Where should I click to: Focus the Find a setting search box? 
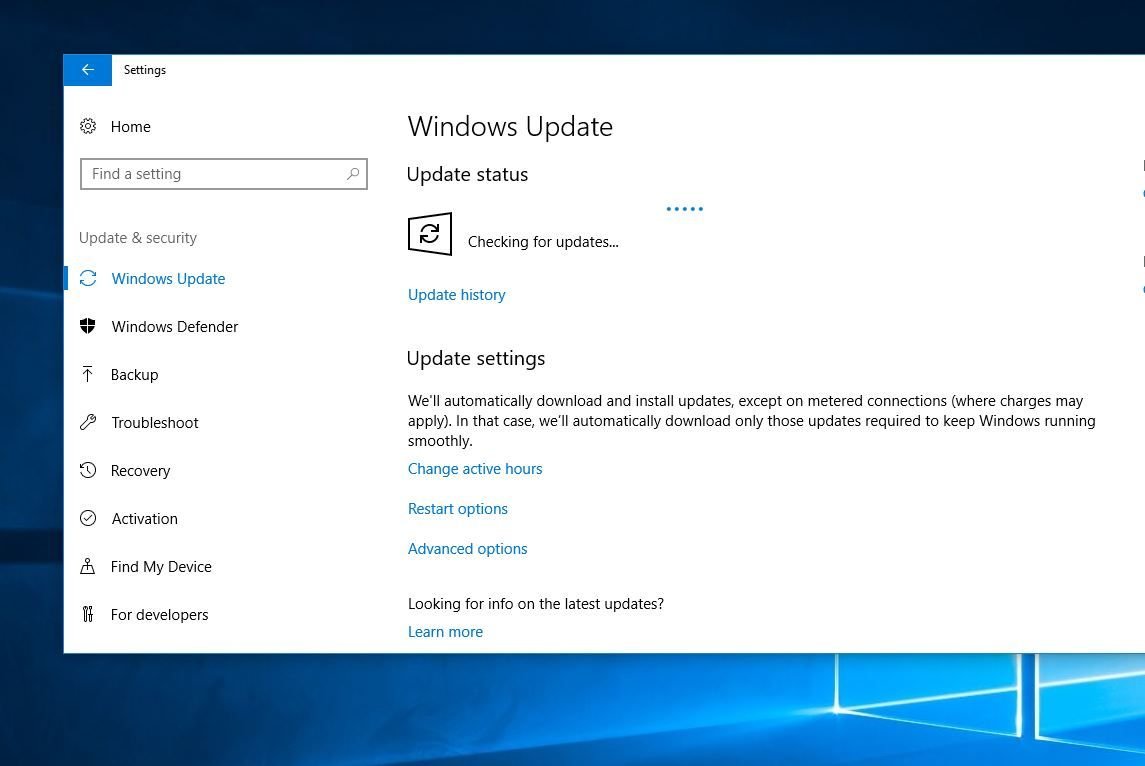223,174
